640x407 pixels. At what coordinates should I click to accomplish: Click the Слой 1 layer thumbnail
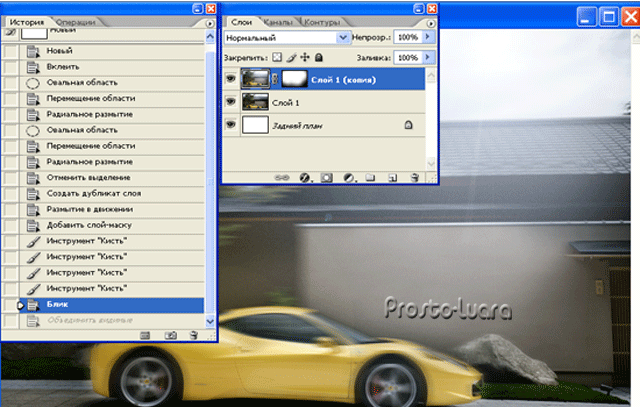click(255, 102)
